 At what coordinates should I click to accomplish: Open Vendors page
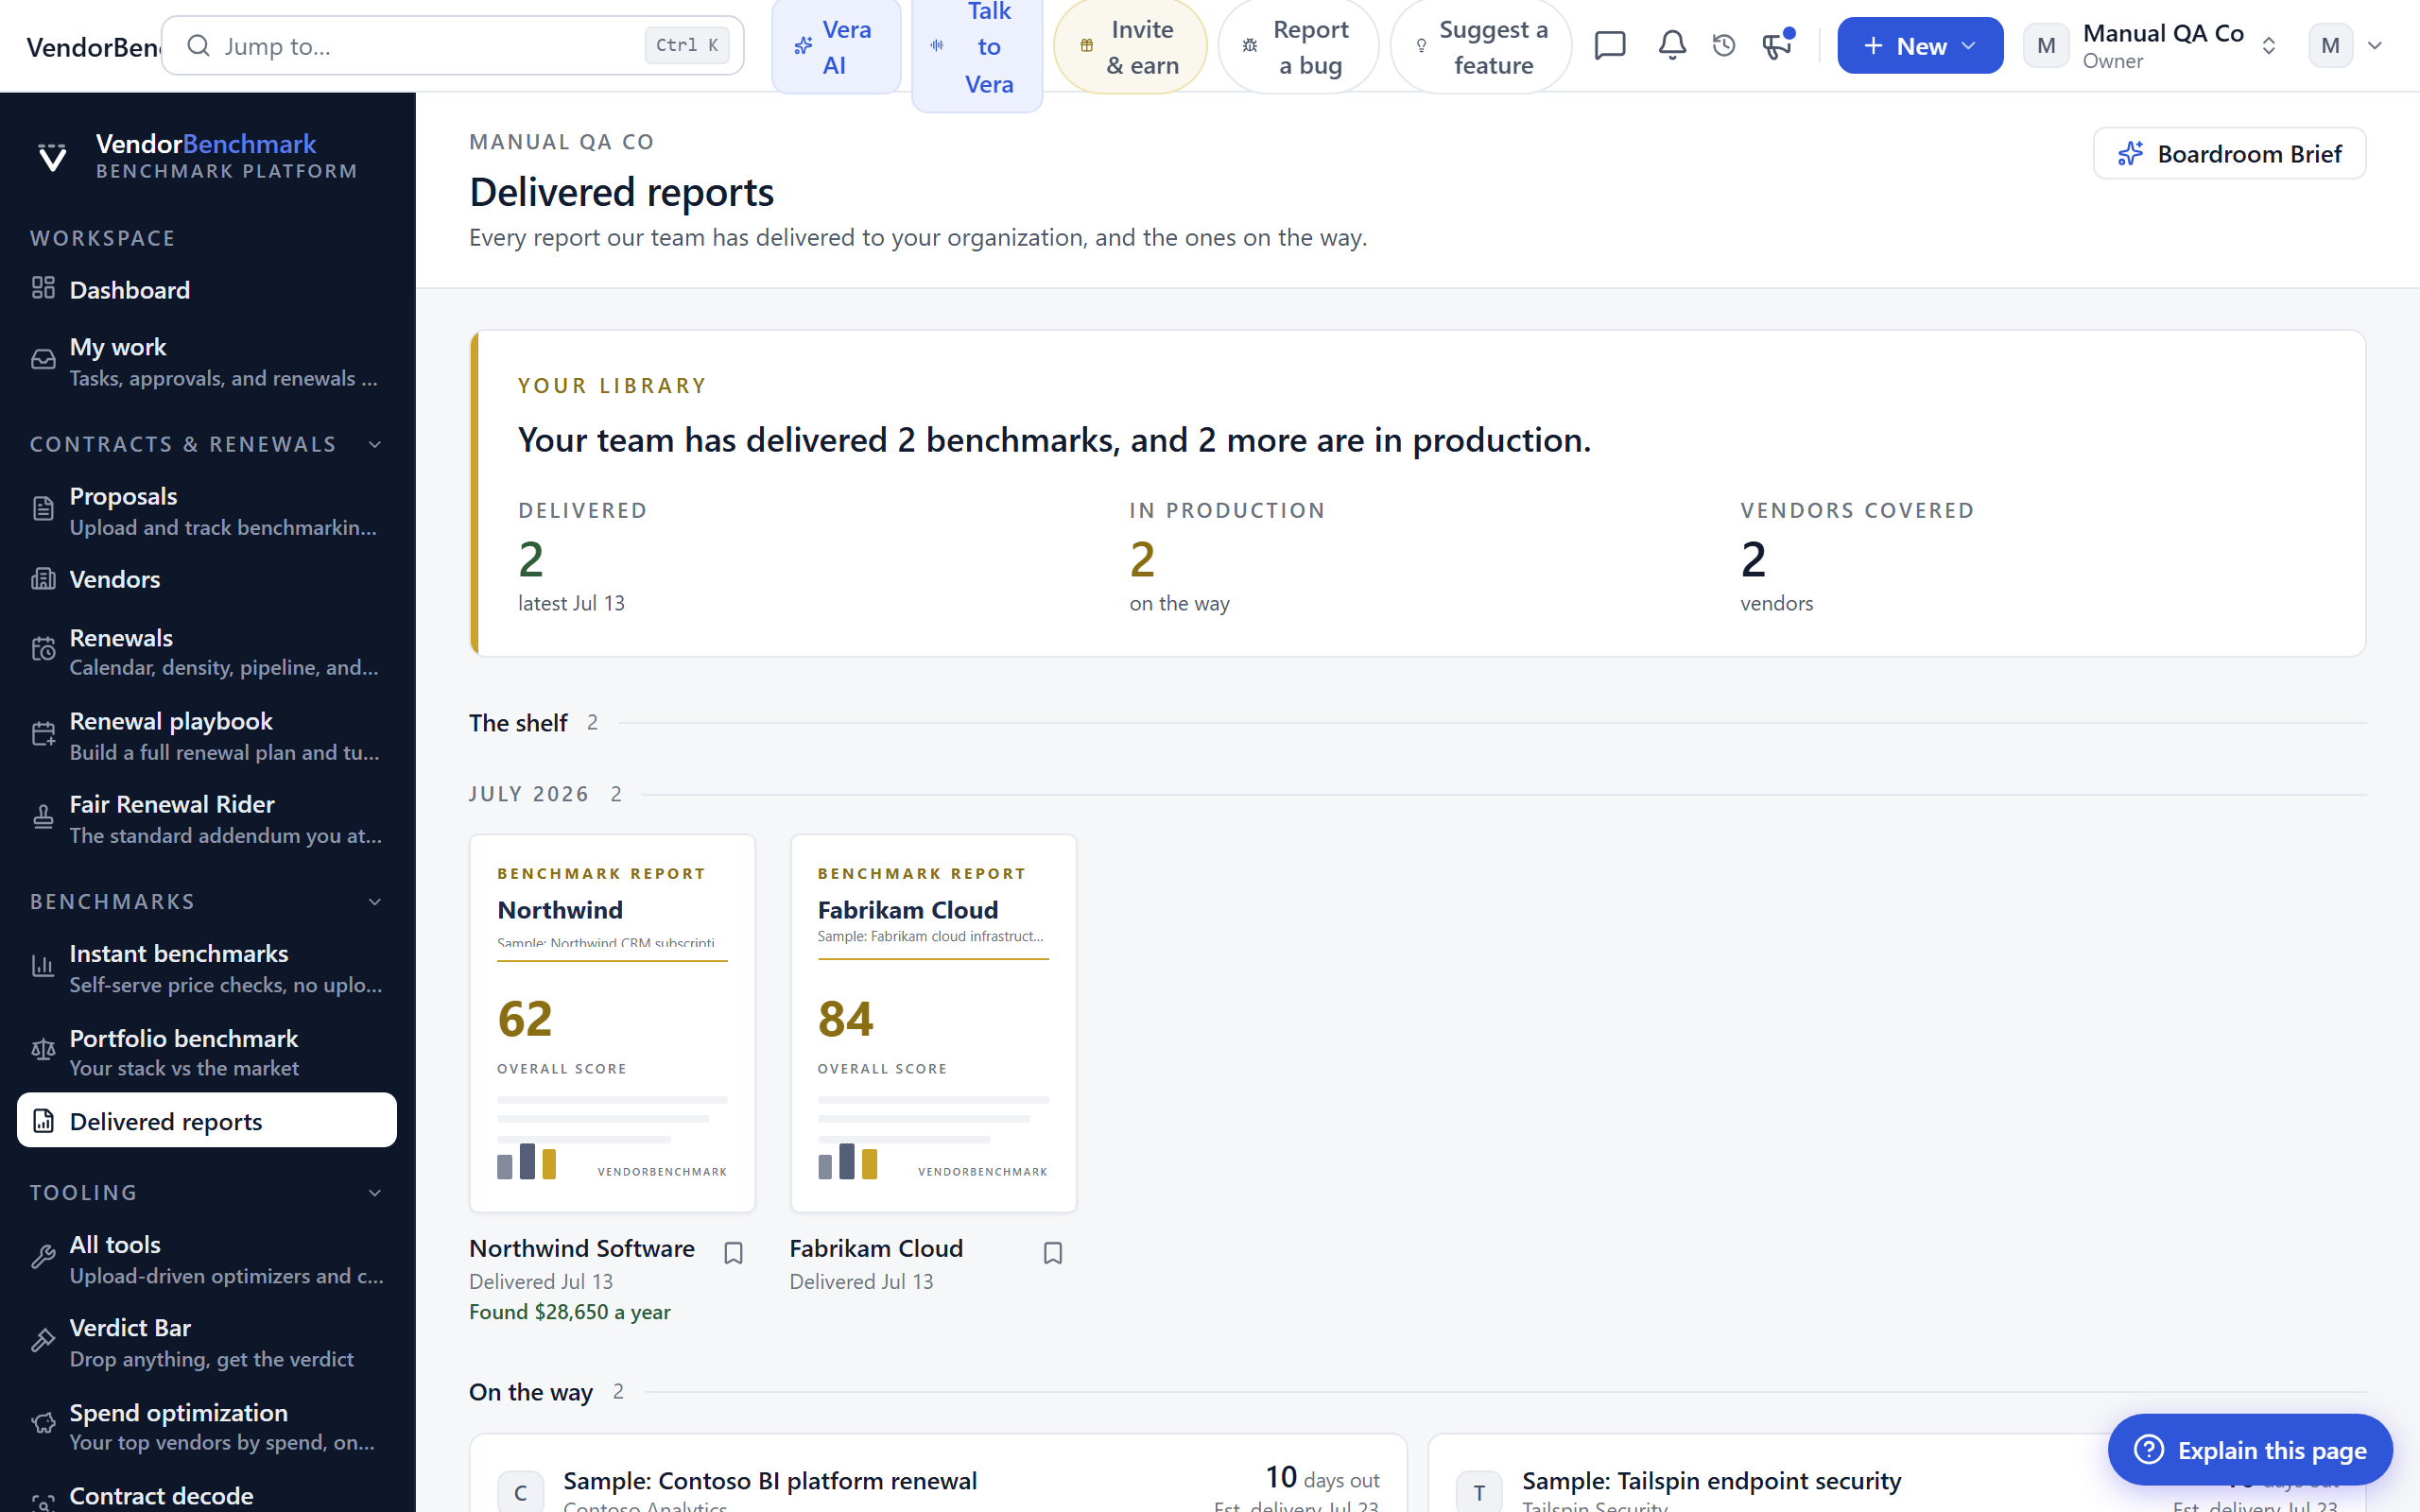tap(207, 580)
